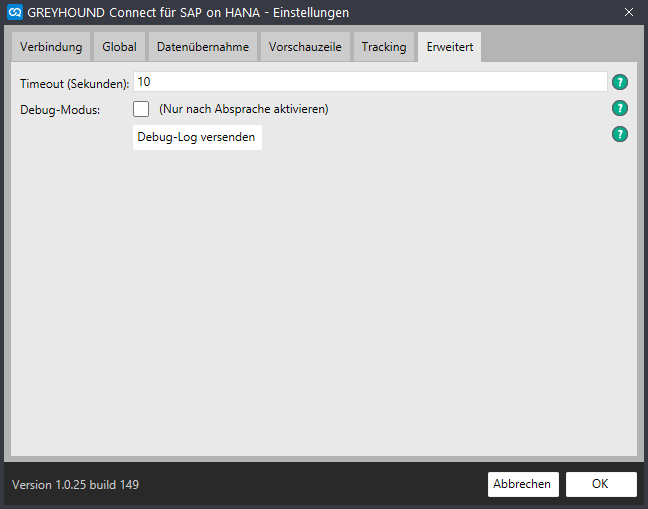The image size is (648, 509).
Task: Click the 'Debug-Modus:' label
Action: [60, 110]
